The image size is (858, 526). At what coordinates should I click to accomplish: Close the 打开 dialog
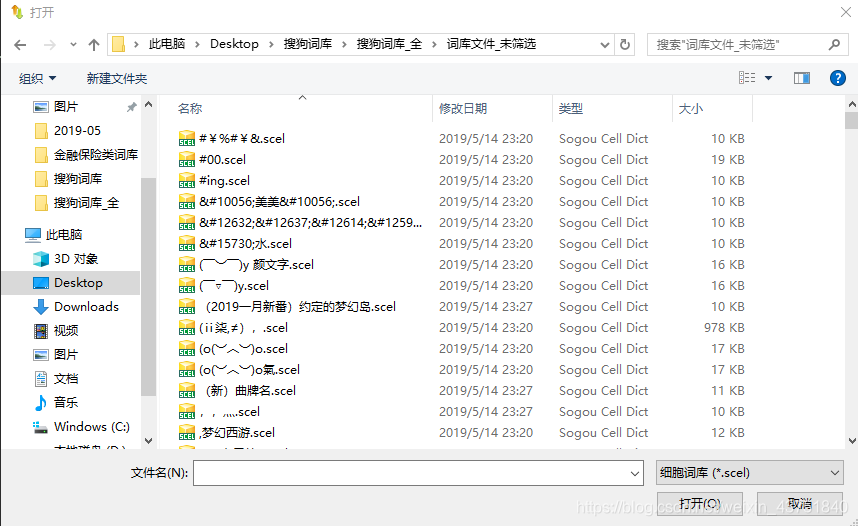[x=845, y=12]
